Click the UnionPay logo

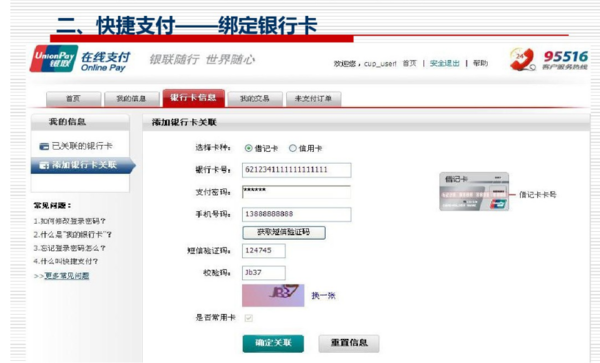click(54, 59)
